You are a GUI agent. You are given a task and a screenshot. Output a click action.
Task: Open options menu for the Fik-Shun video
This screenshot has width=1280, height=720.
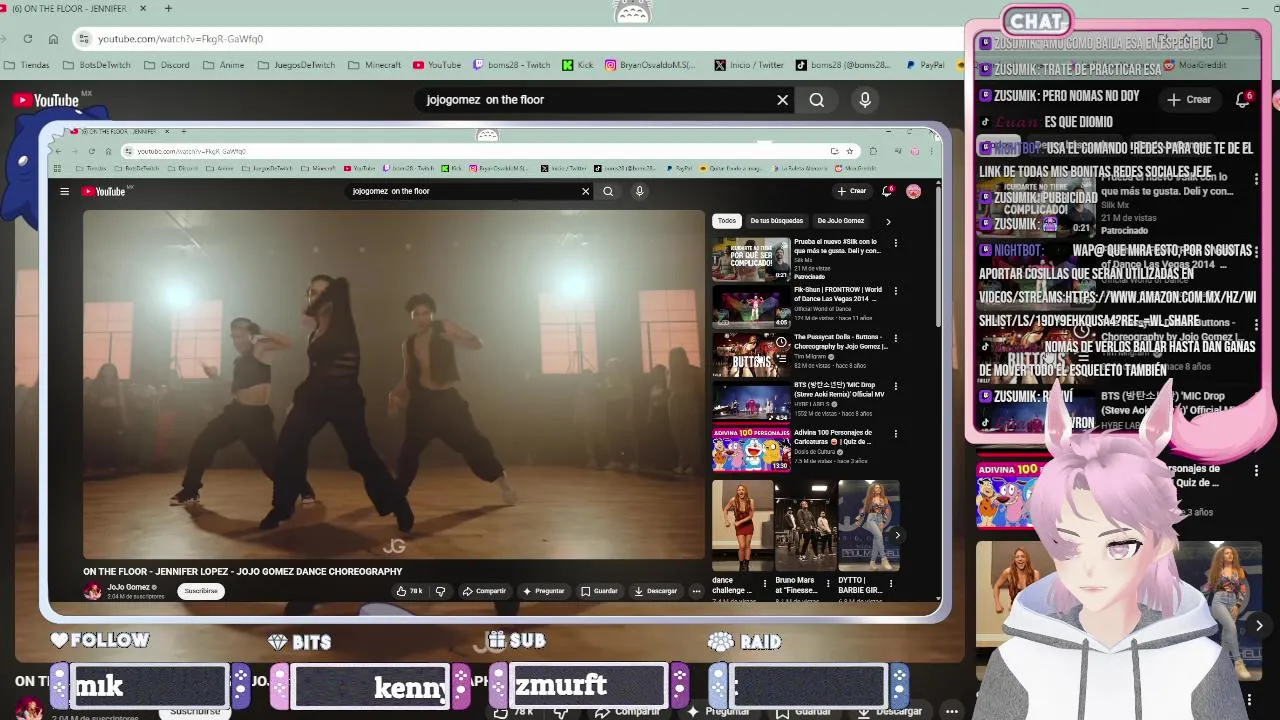click(895, 291)
